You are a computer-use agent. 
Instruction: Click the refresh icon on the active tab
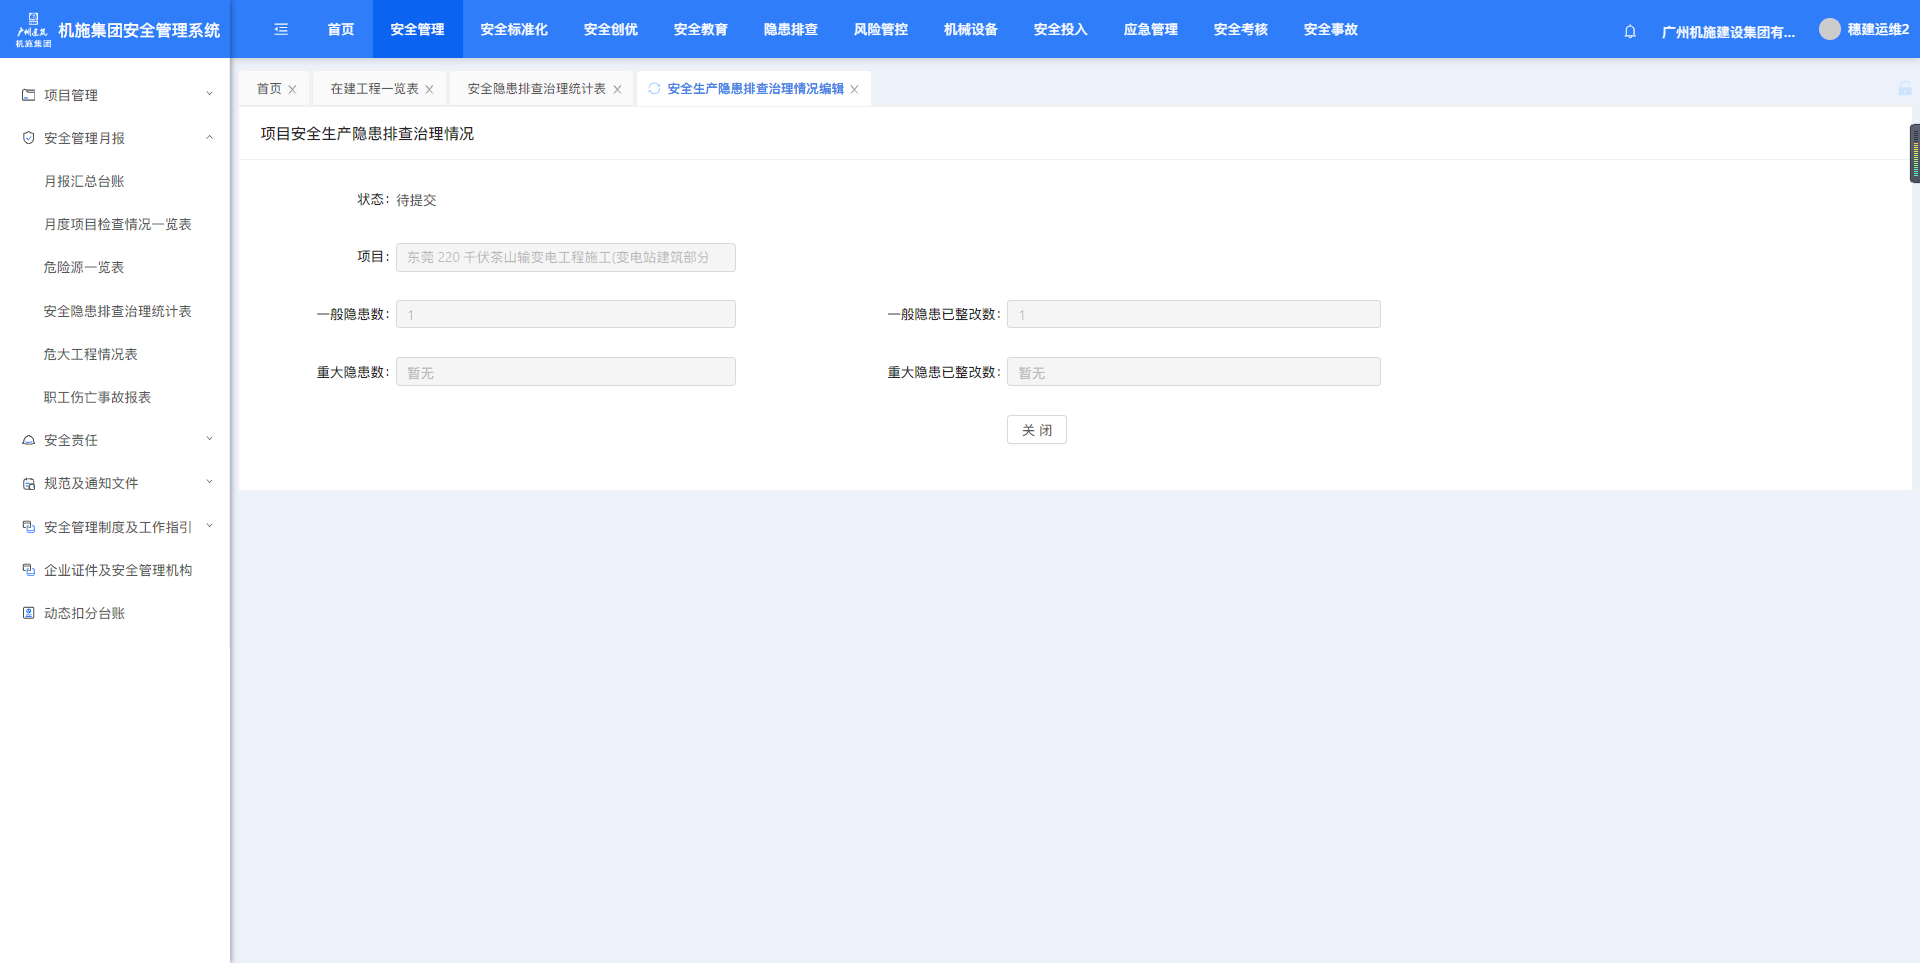coord(654,89)
